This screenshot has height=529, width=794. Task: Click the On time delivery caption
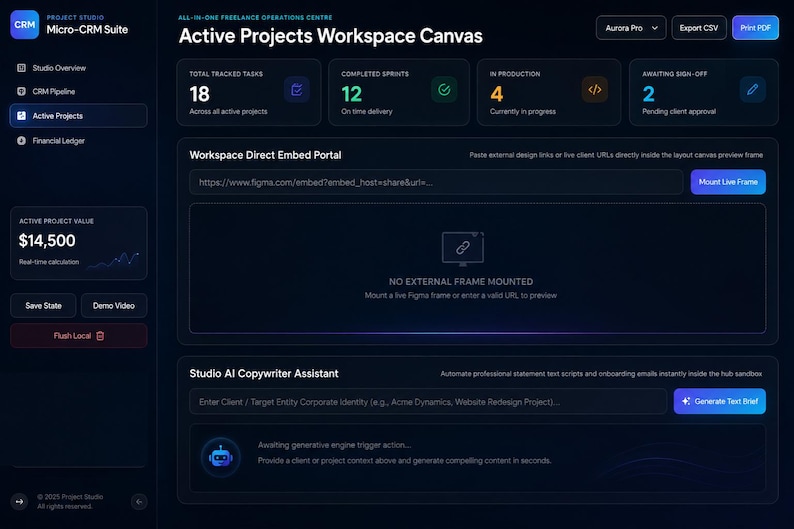367,111
